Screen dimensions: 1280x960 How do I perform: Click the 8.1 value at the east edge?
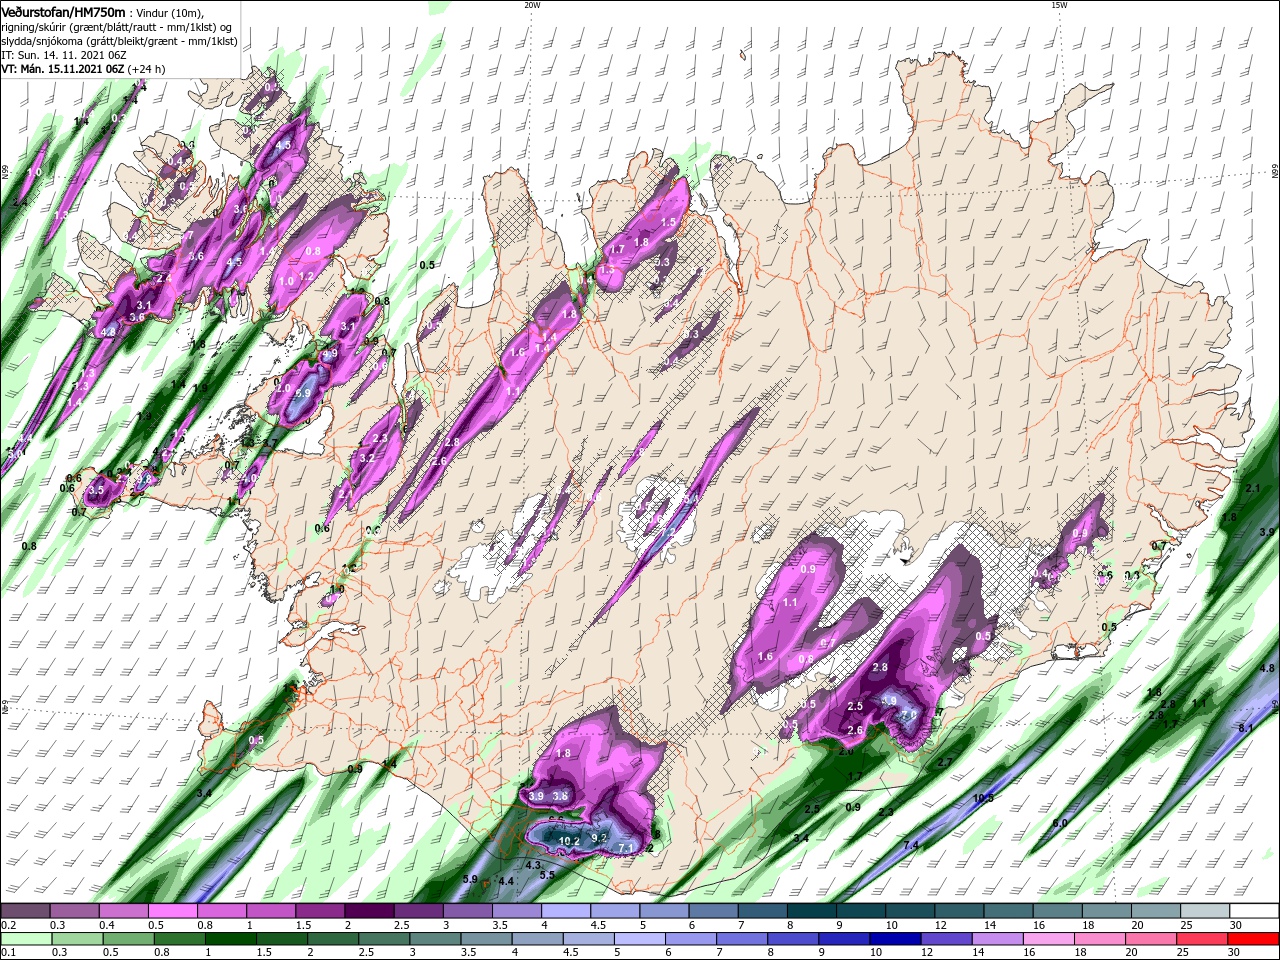(1245, 729)
